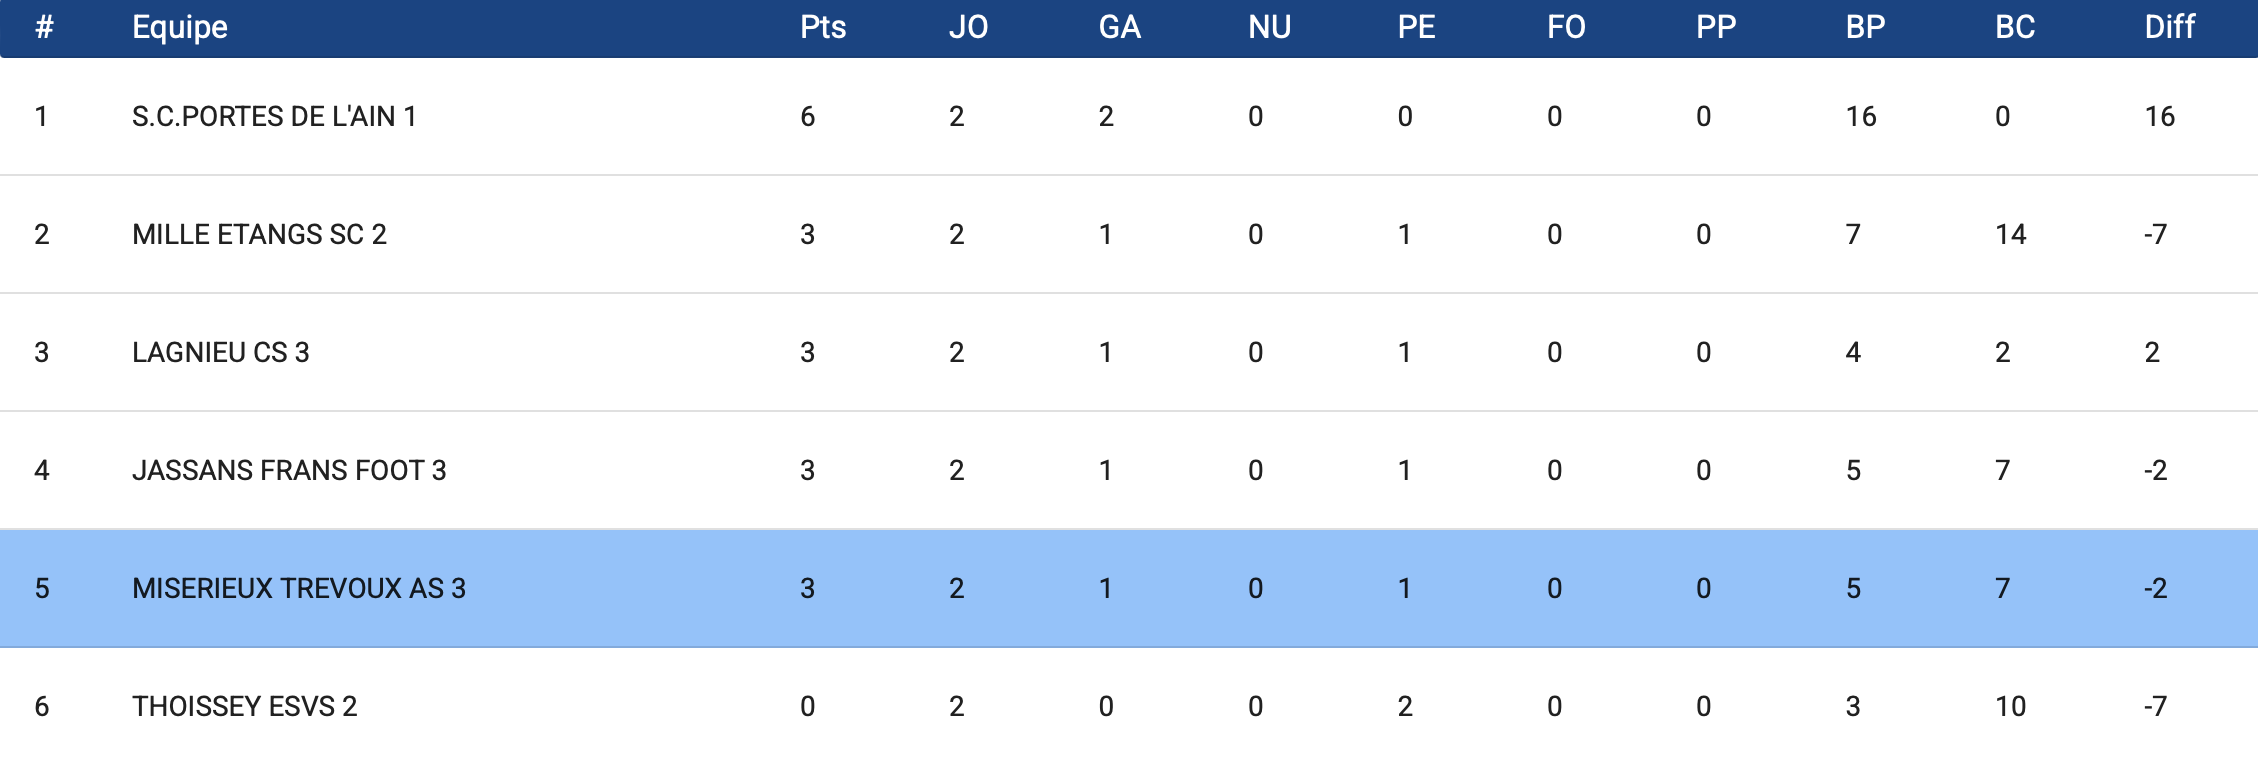
Task: Click BC value 14 for Mille Etangs
Action: pyautogui.click(x=2010, y=235)
